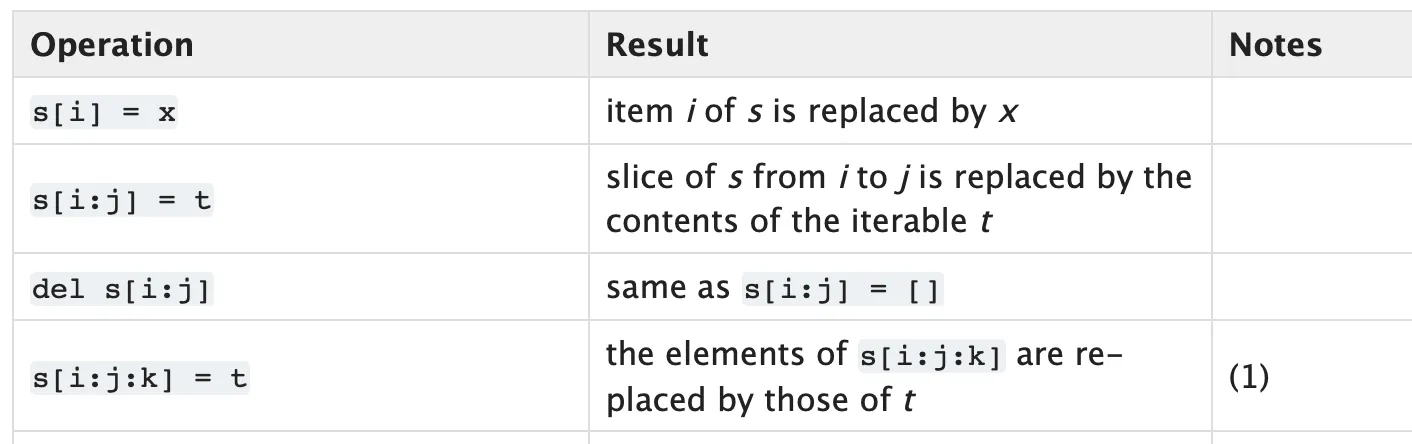Click the s[i:j:k] = t operation code
Screen dimensions: 1412x444
[x=140, y=379]
